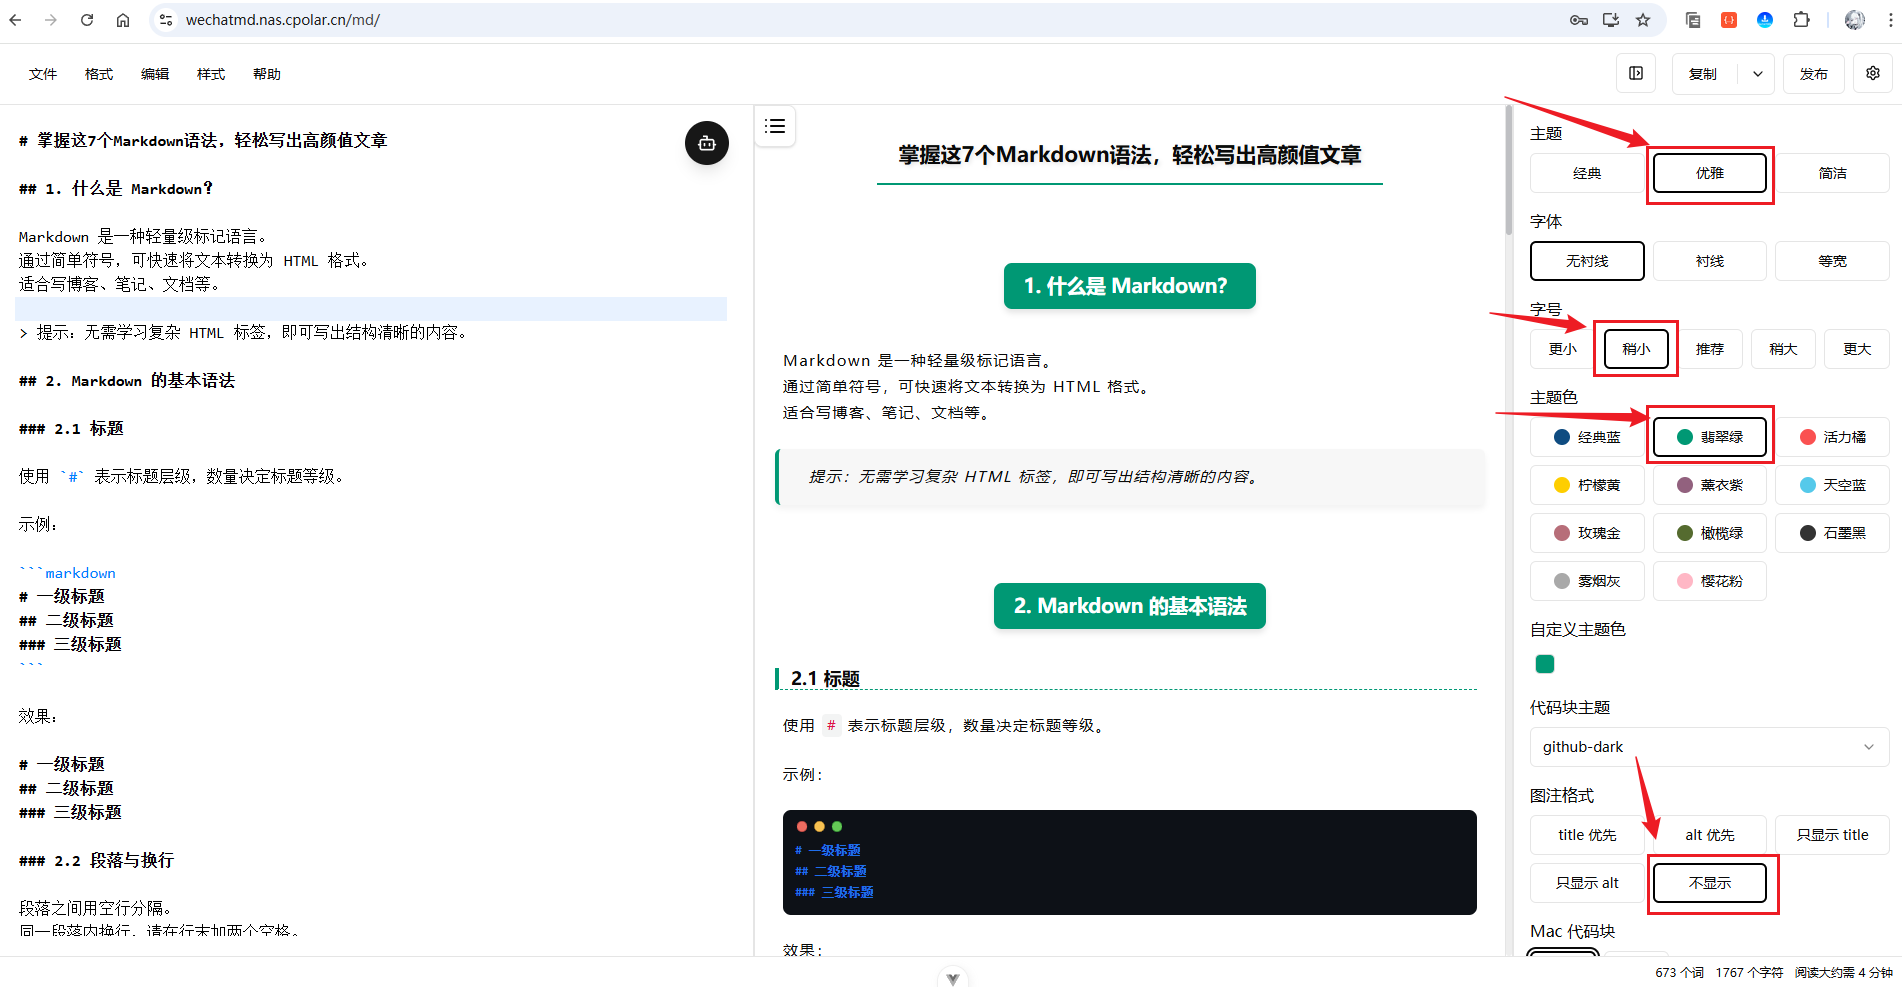Click the back-to-bottom arrow icon
Image resolution: width=1902 pixels, height=987 pixels.
pyautogui.click(x=953, y=978)
